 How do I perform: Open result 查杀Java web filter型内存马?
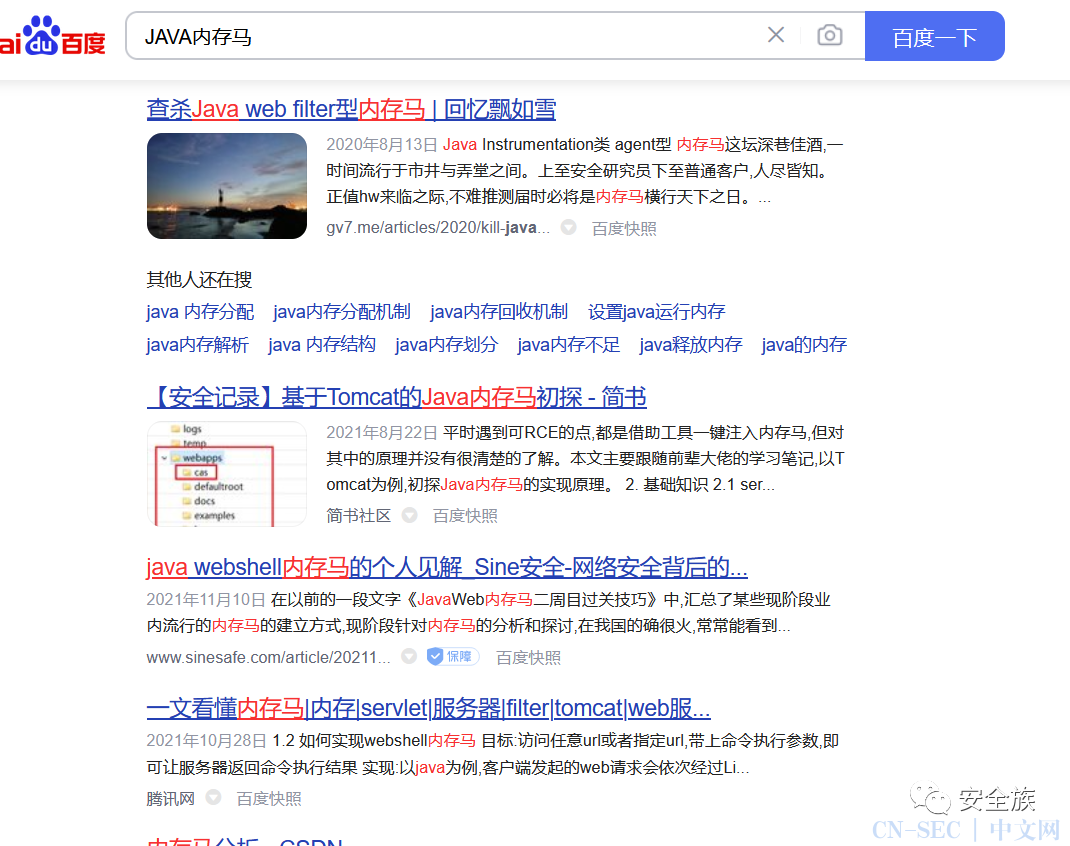click(x=351, y=109)
